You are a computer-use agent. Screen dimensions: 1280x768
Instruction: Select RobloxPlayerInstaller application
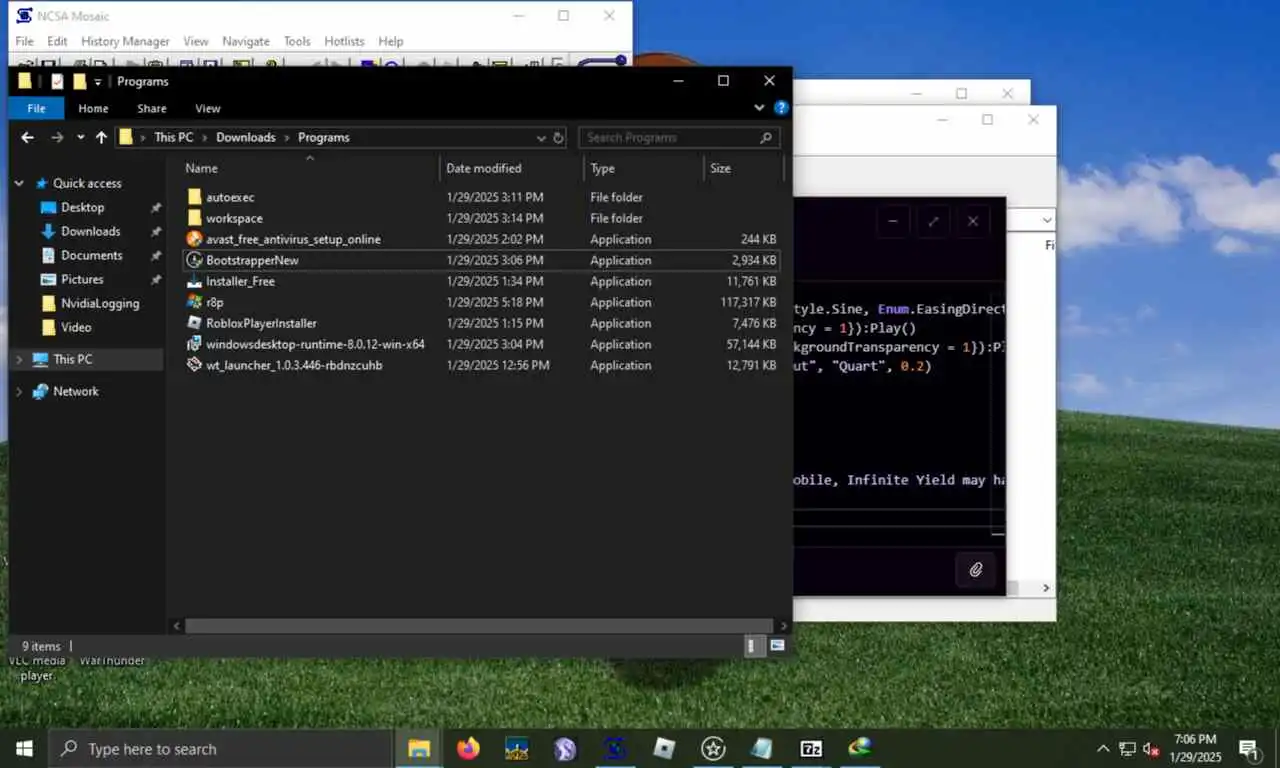coord(261,323)
